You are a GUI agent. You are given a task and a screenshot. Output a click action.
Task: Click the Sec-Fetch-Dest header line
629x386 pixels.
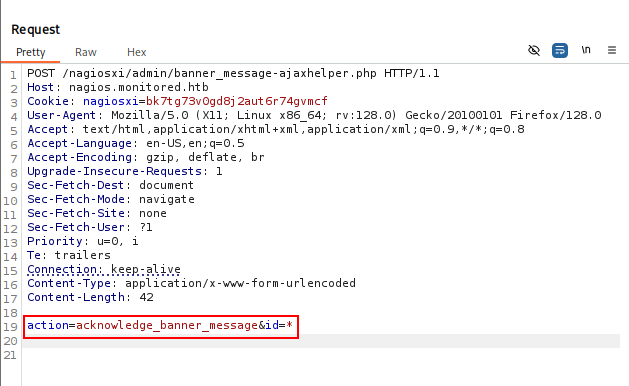point(110,185)
